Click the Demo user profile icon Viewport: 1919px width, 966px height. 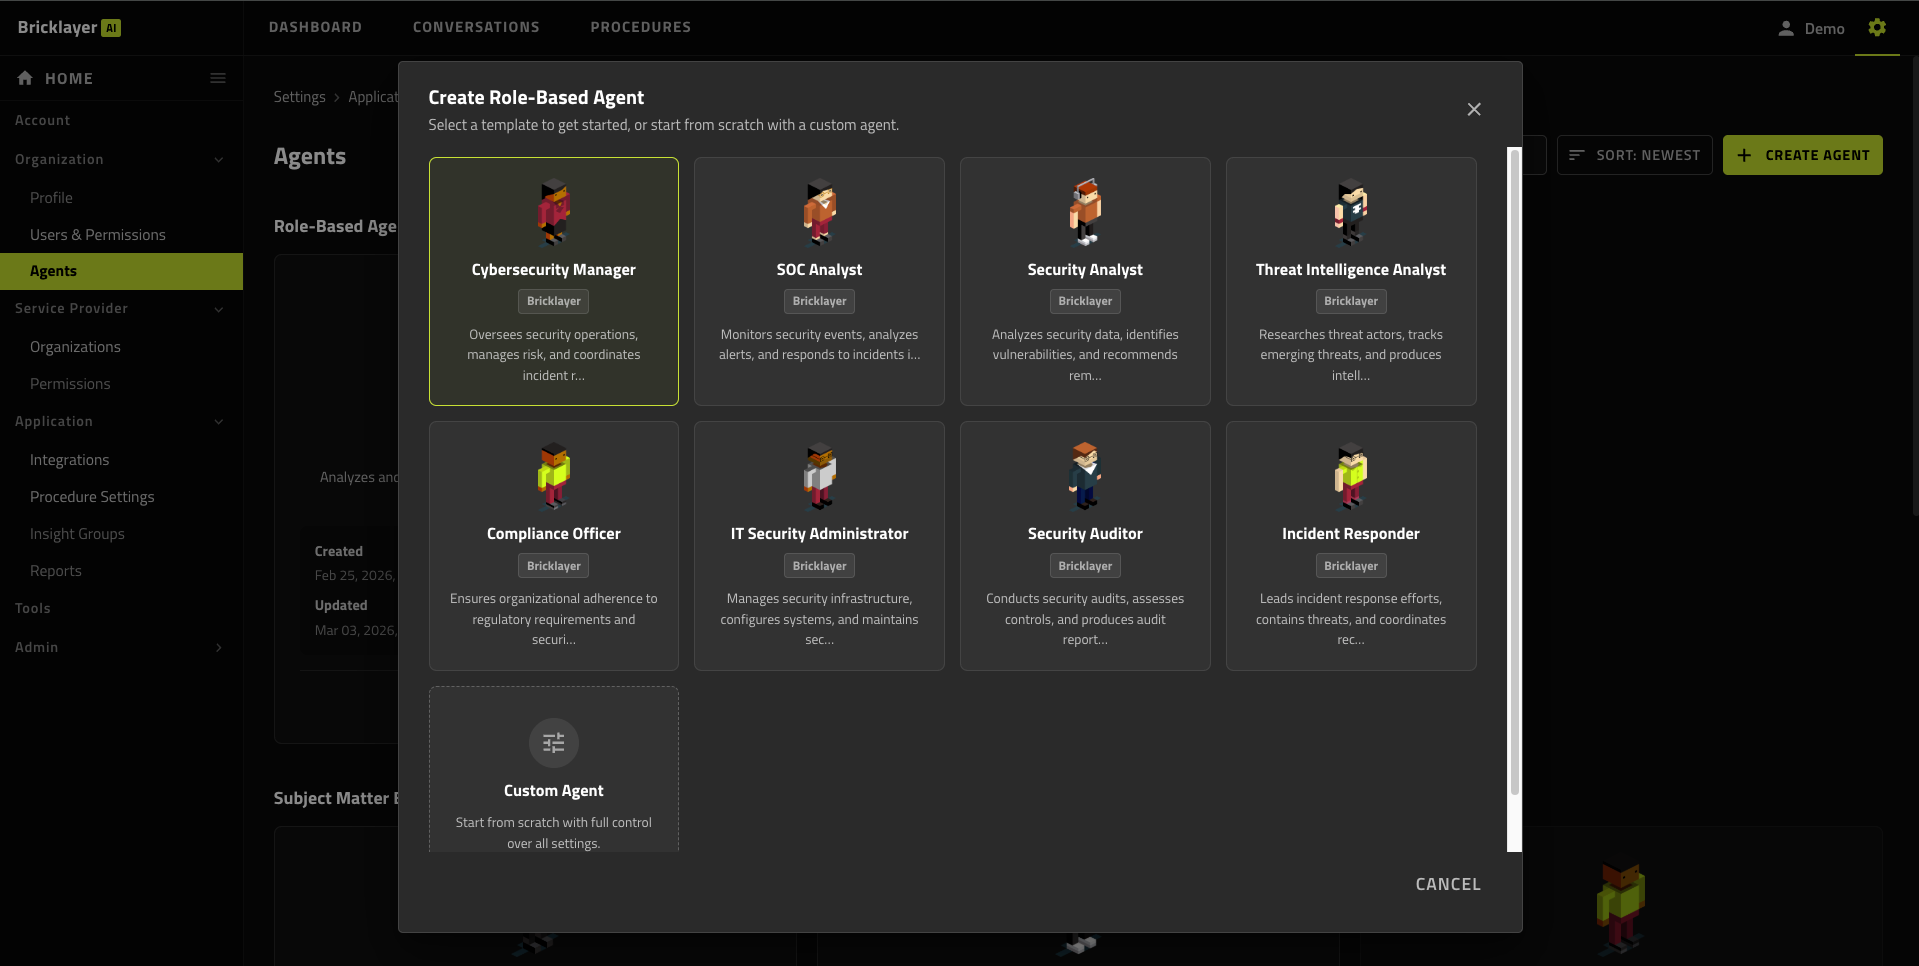point(1786,28)
